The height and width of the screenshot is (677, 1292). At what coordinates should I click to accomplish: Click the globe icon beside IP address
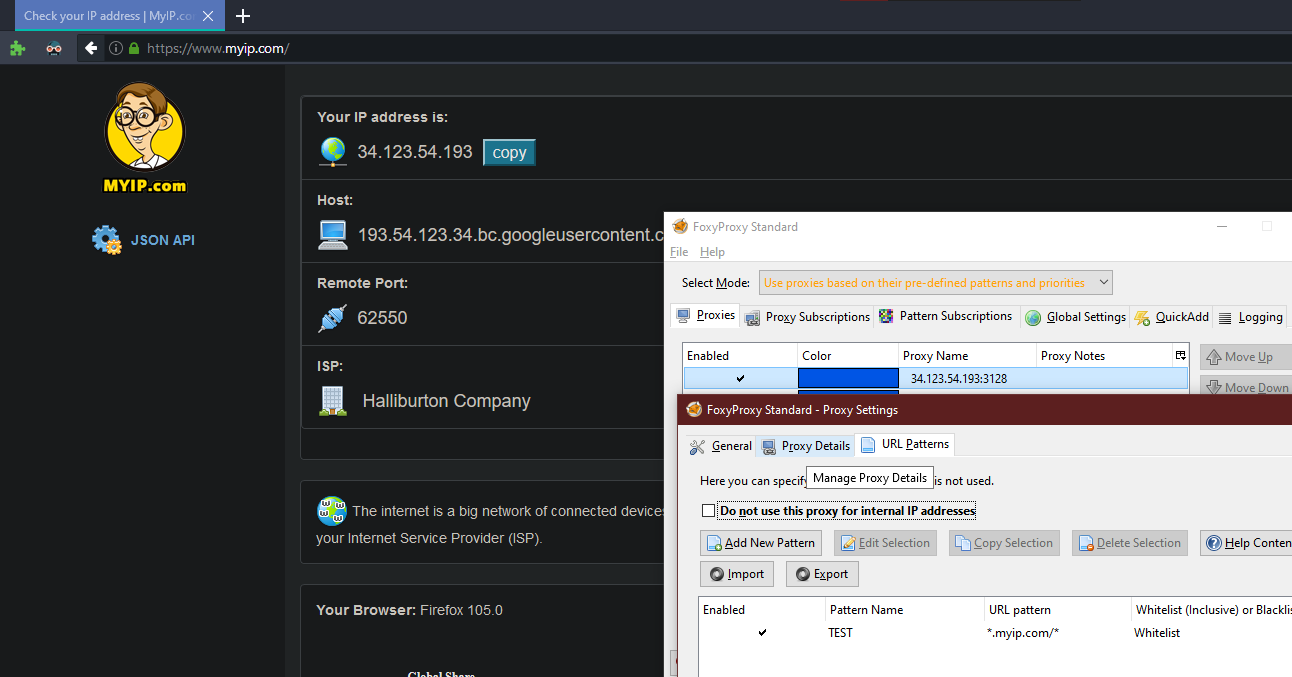click(x=333, y=152)
